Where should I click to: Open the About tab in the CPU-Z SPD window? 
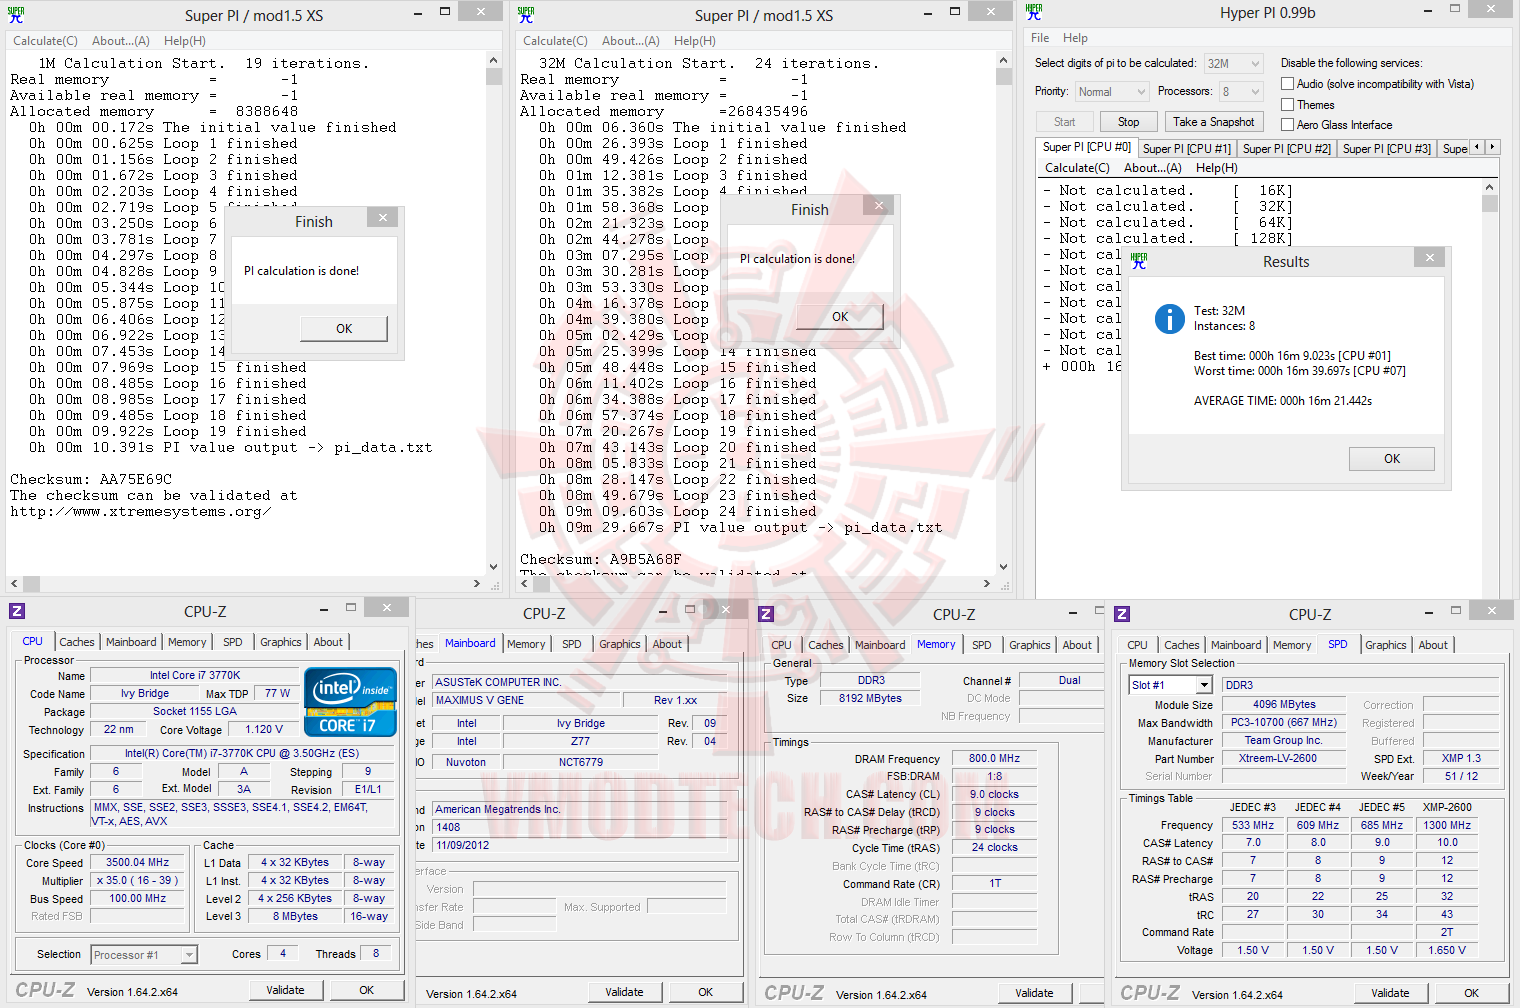click(x=1433, y=645)
